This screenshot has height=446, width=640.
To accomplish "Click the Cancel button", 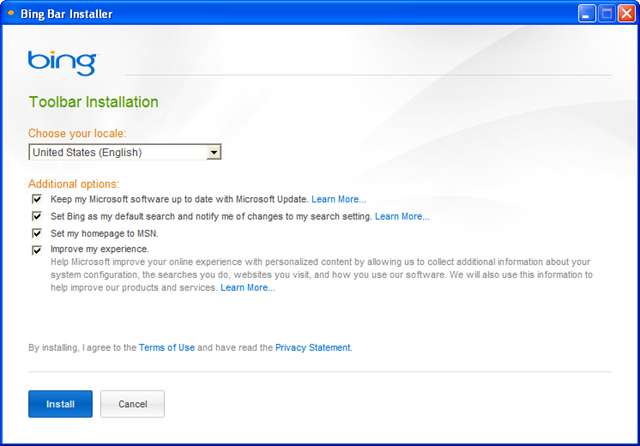I will 133,404.
